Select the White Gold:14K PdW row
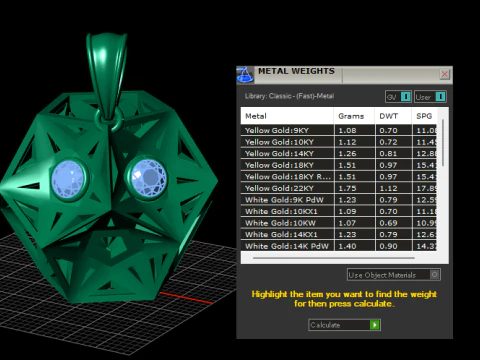Image resolution: width=480 pixels, height=360 pixels. point(339,246)
